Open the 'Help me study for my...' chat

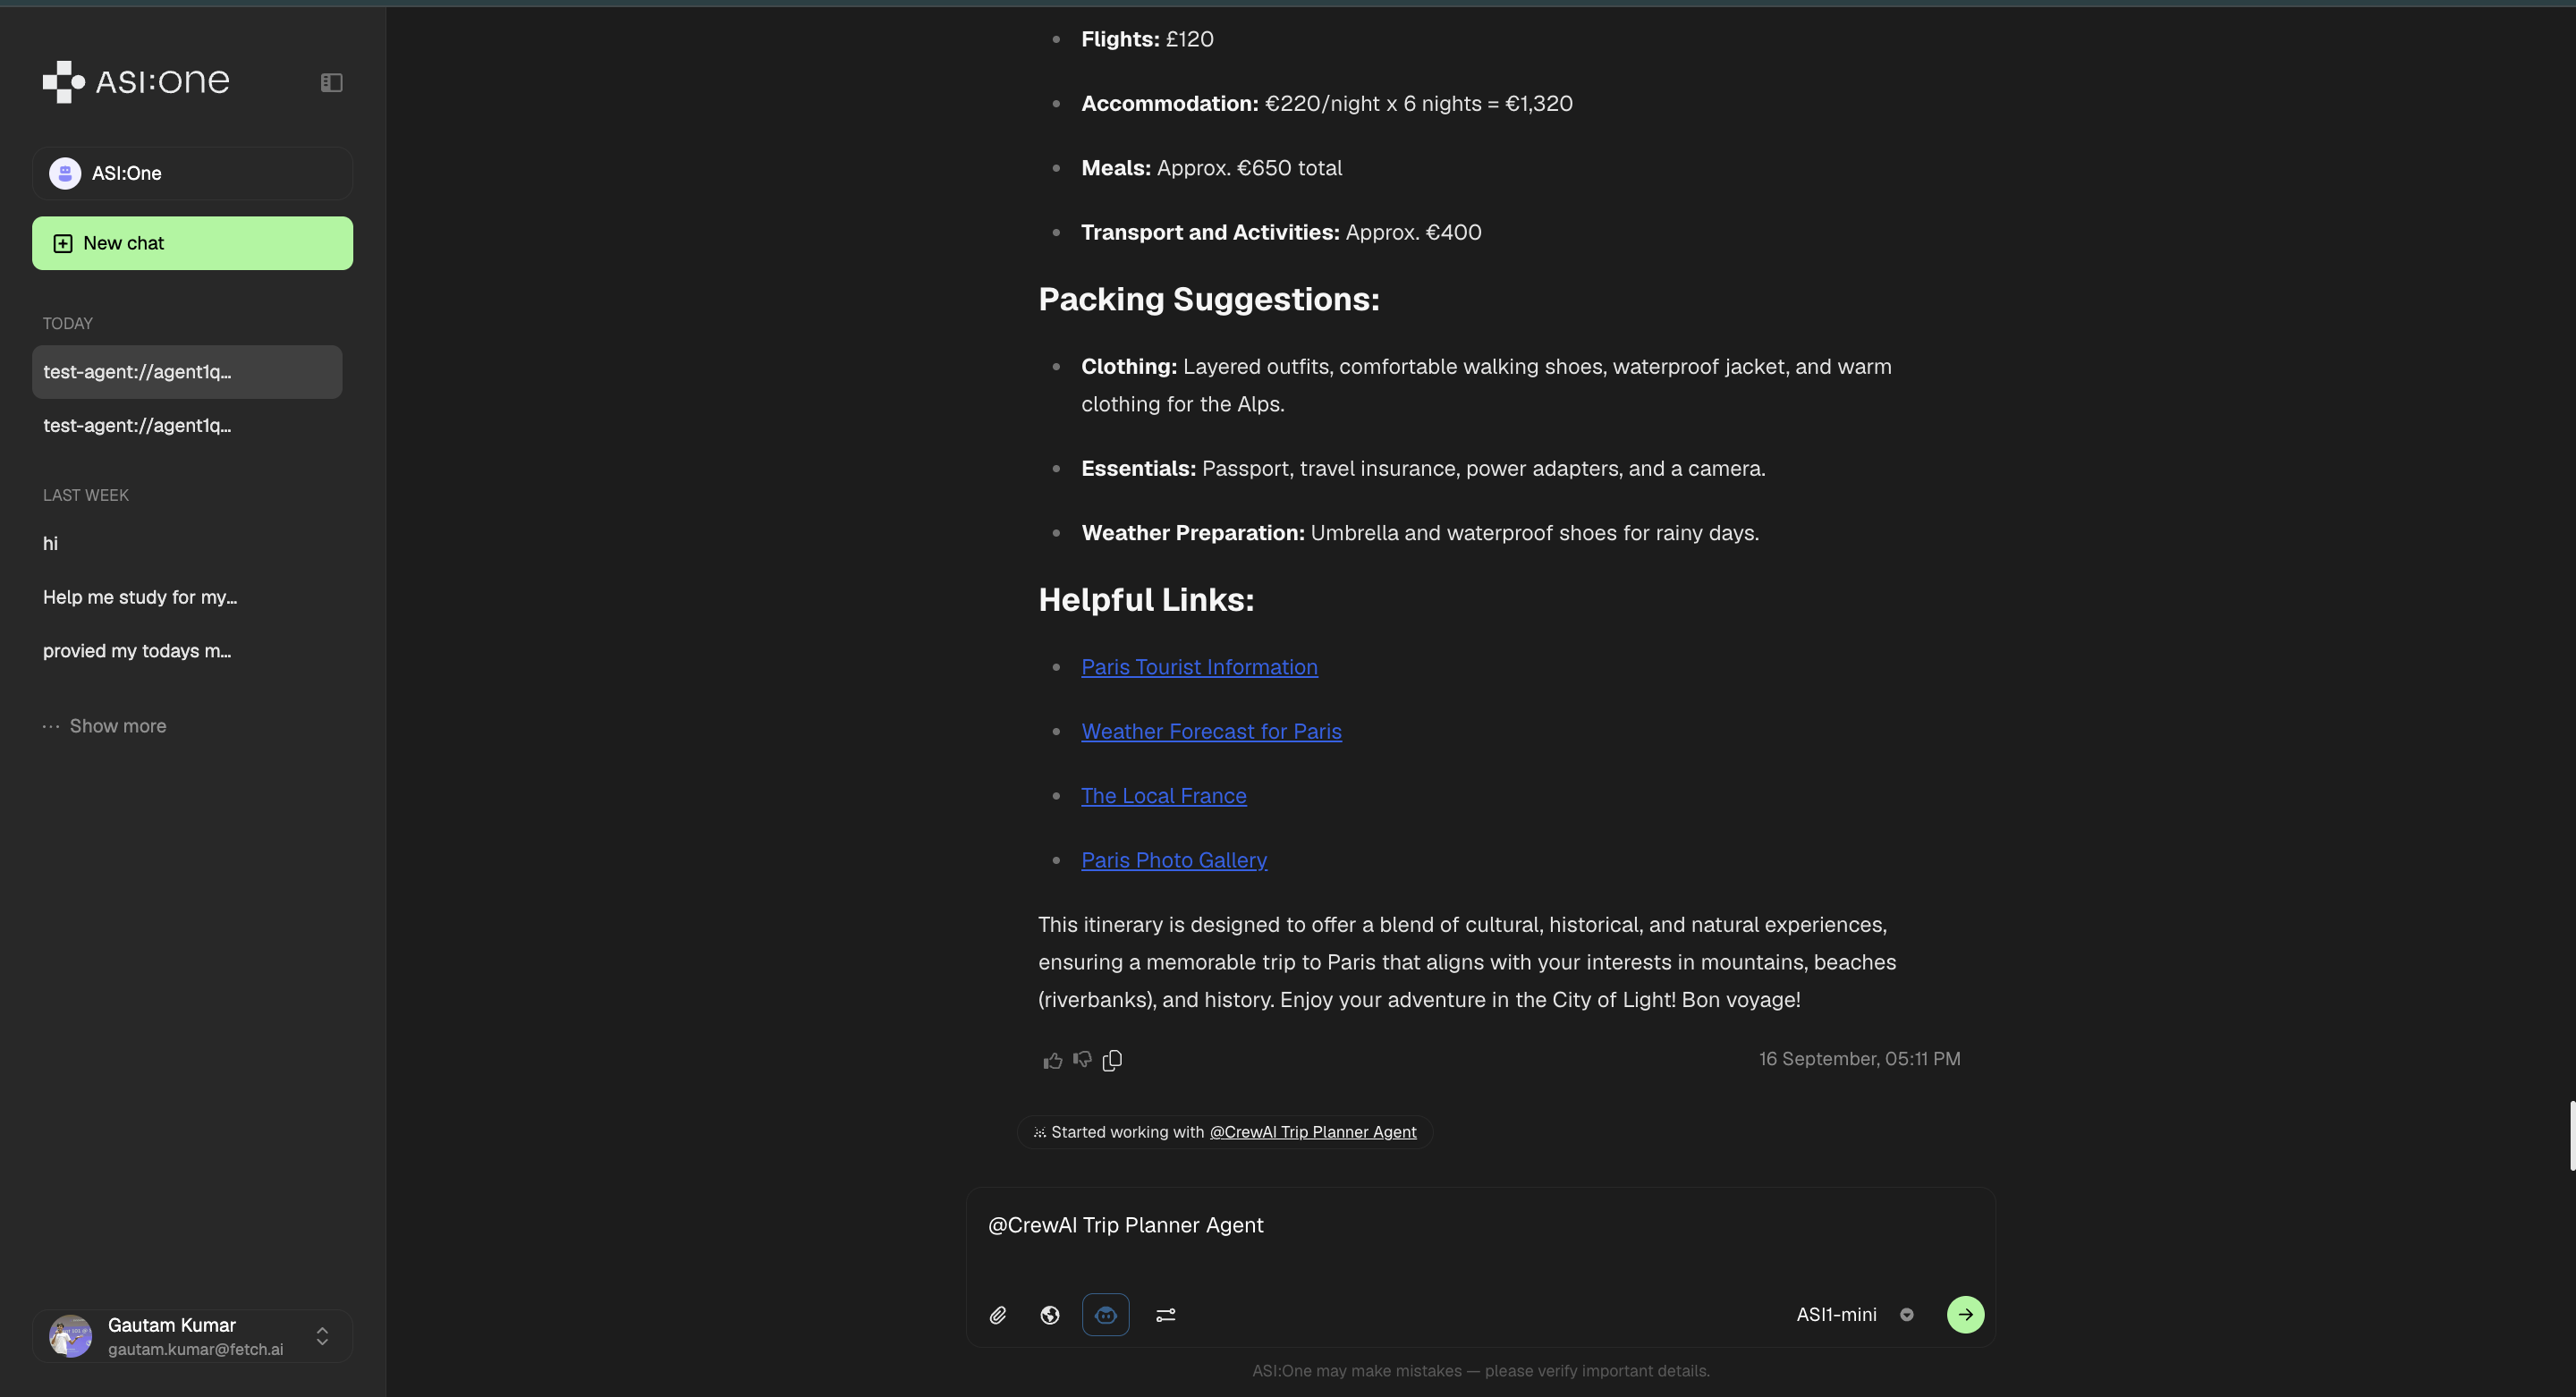140,597
